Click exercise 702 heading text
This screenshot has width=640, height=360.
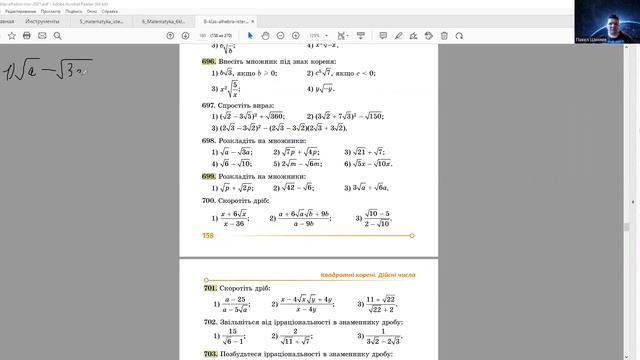(x=303, y=322)
